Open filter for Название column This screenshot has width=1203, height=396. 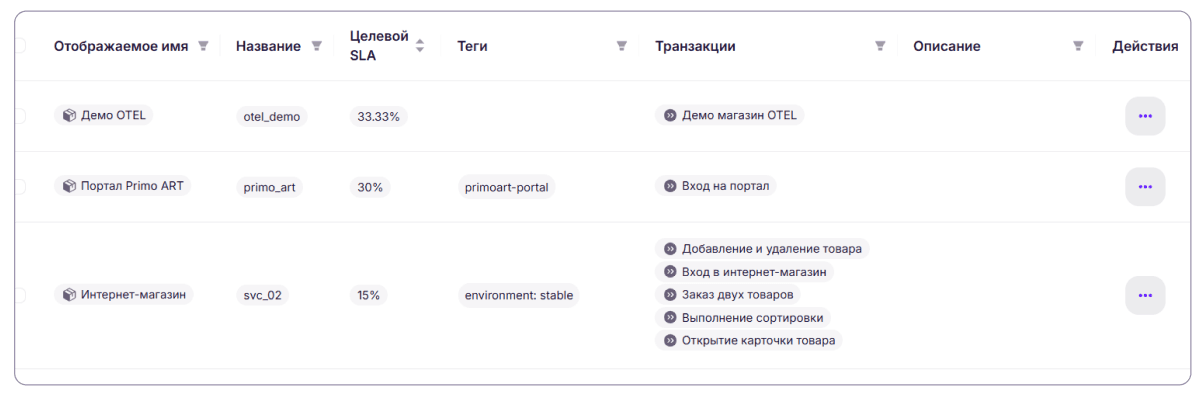pos(317,46)
